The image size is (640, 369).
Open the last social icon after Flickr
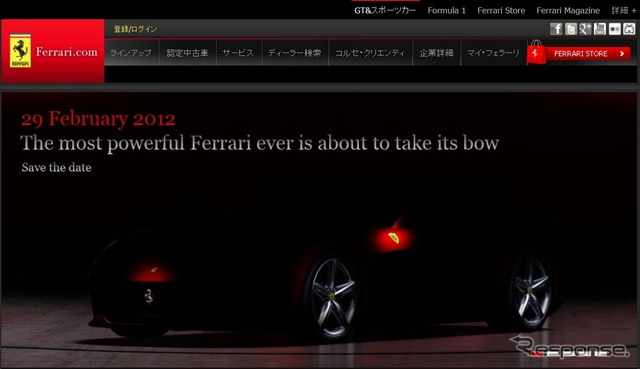pos(629,29)
